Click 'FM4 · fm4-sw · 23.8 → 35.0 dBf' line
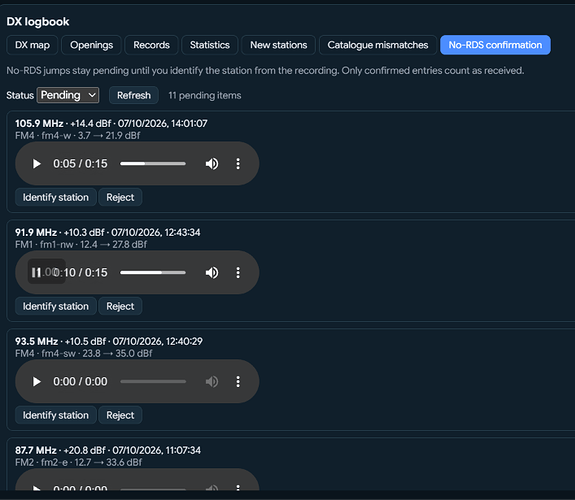This screenshot has height=500, width=575. (84, 354)
